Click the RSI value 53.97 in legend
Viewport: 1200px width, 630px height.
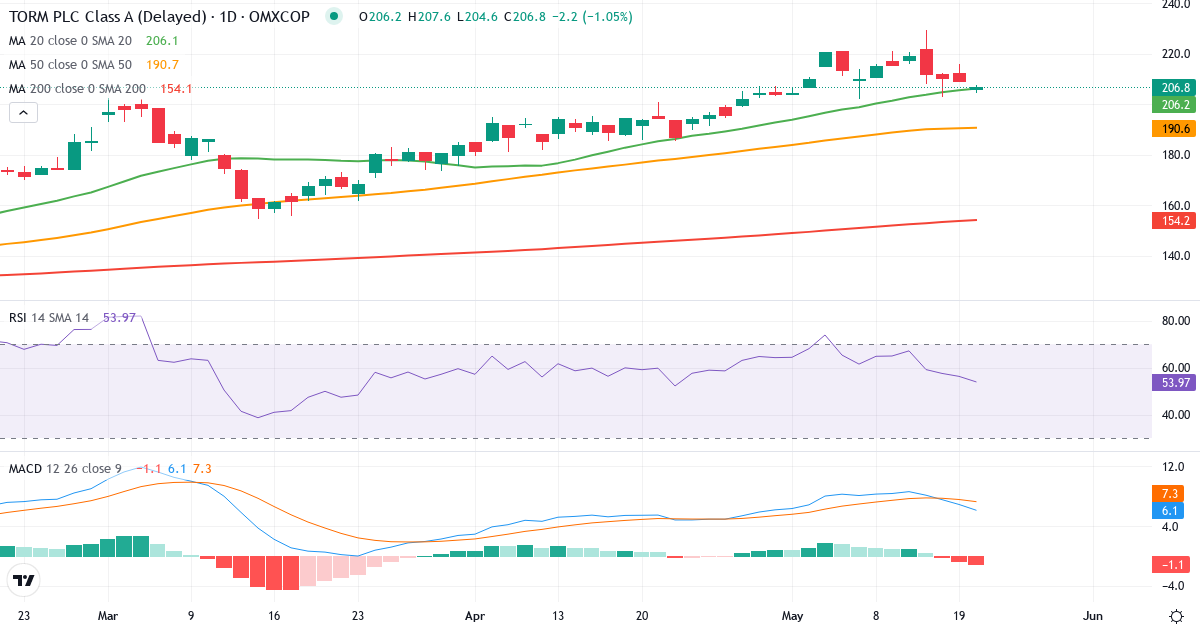[x=119, y=317]
